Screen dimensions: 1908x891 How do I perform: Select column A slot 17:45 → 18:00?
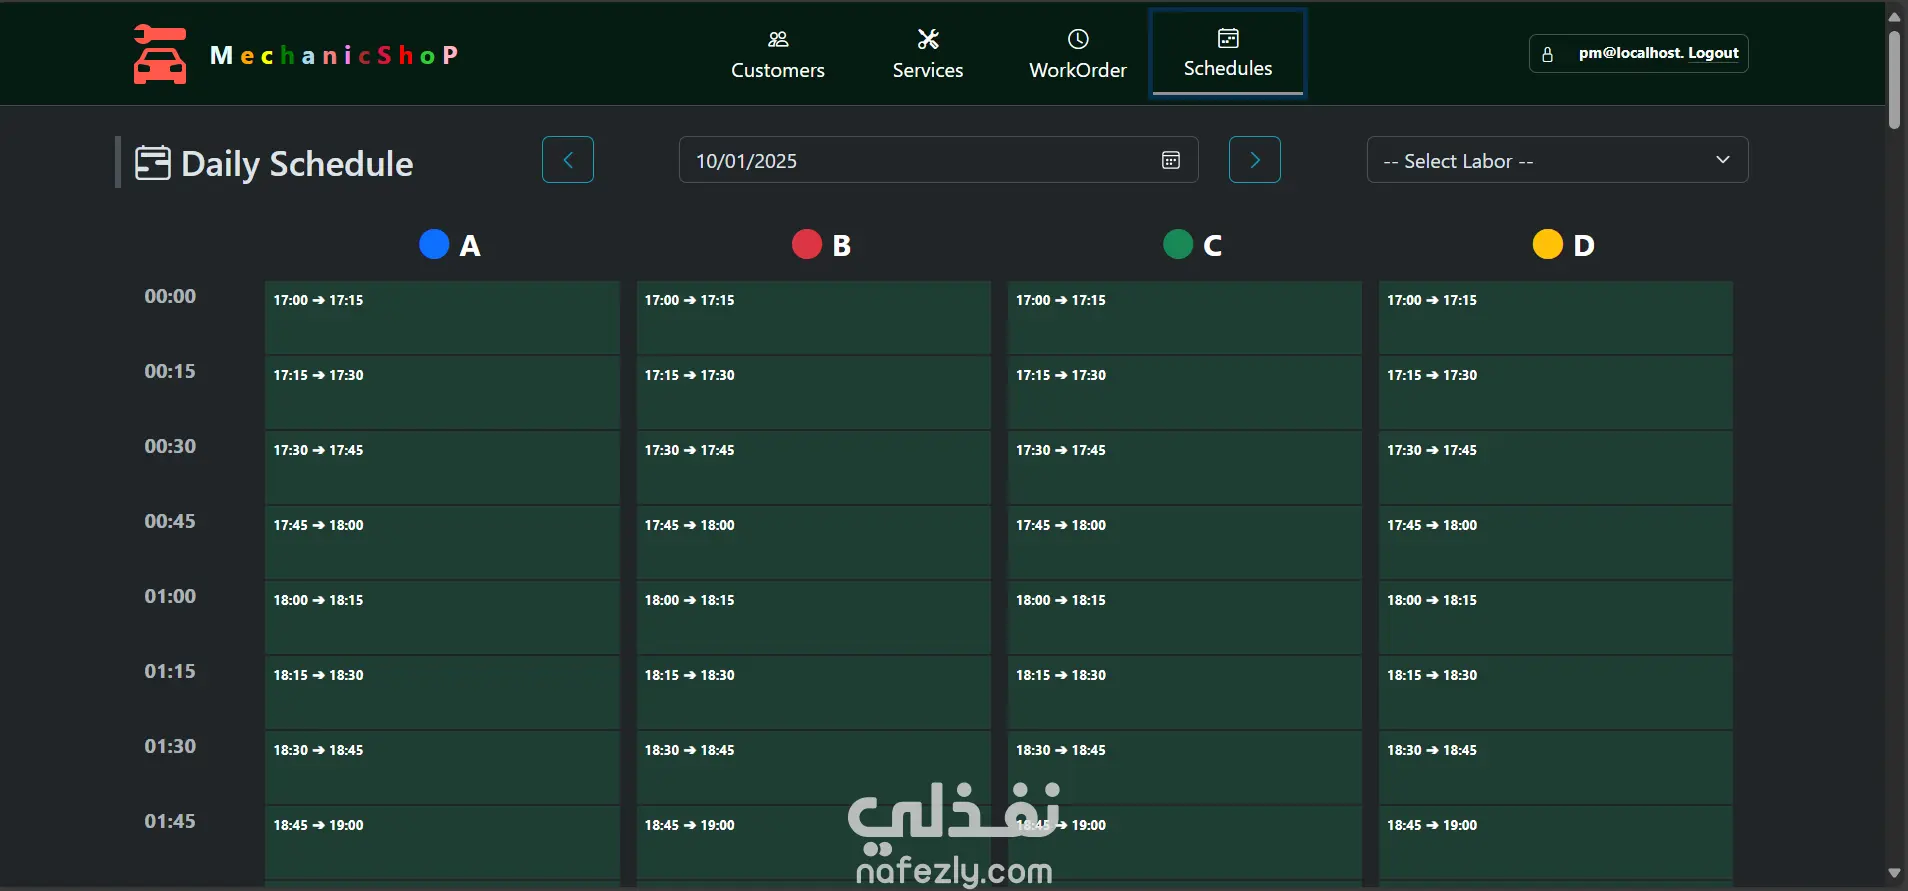pos(442,542)
